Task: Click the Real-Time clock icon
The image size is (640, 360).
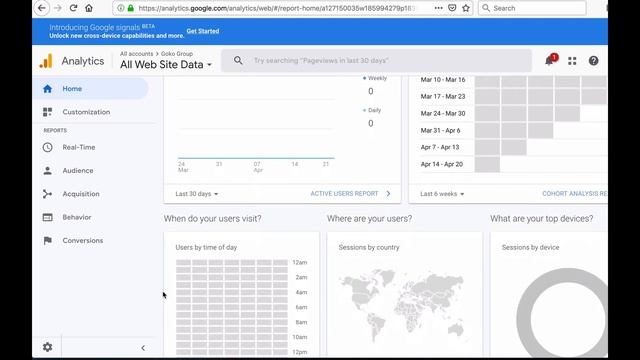Action: (x=47, y=147)
